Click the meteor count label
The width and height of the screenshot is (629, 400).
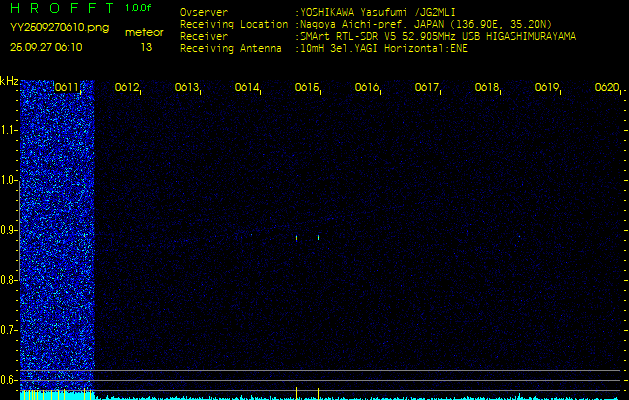[x=144, y=32]
